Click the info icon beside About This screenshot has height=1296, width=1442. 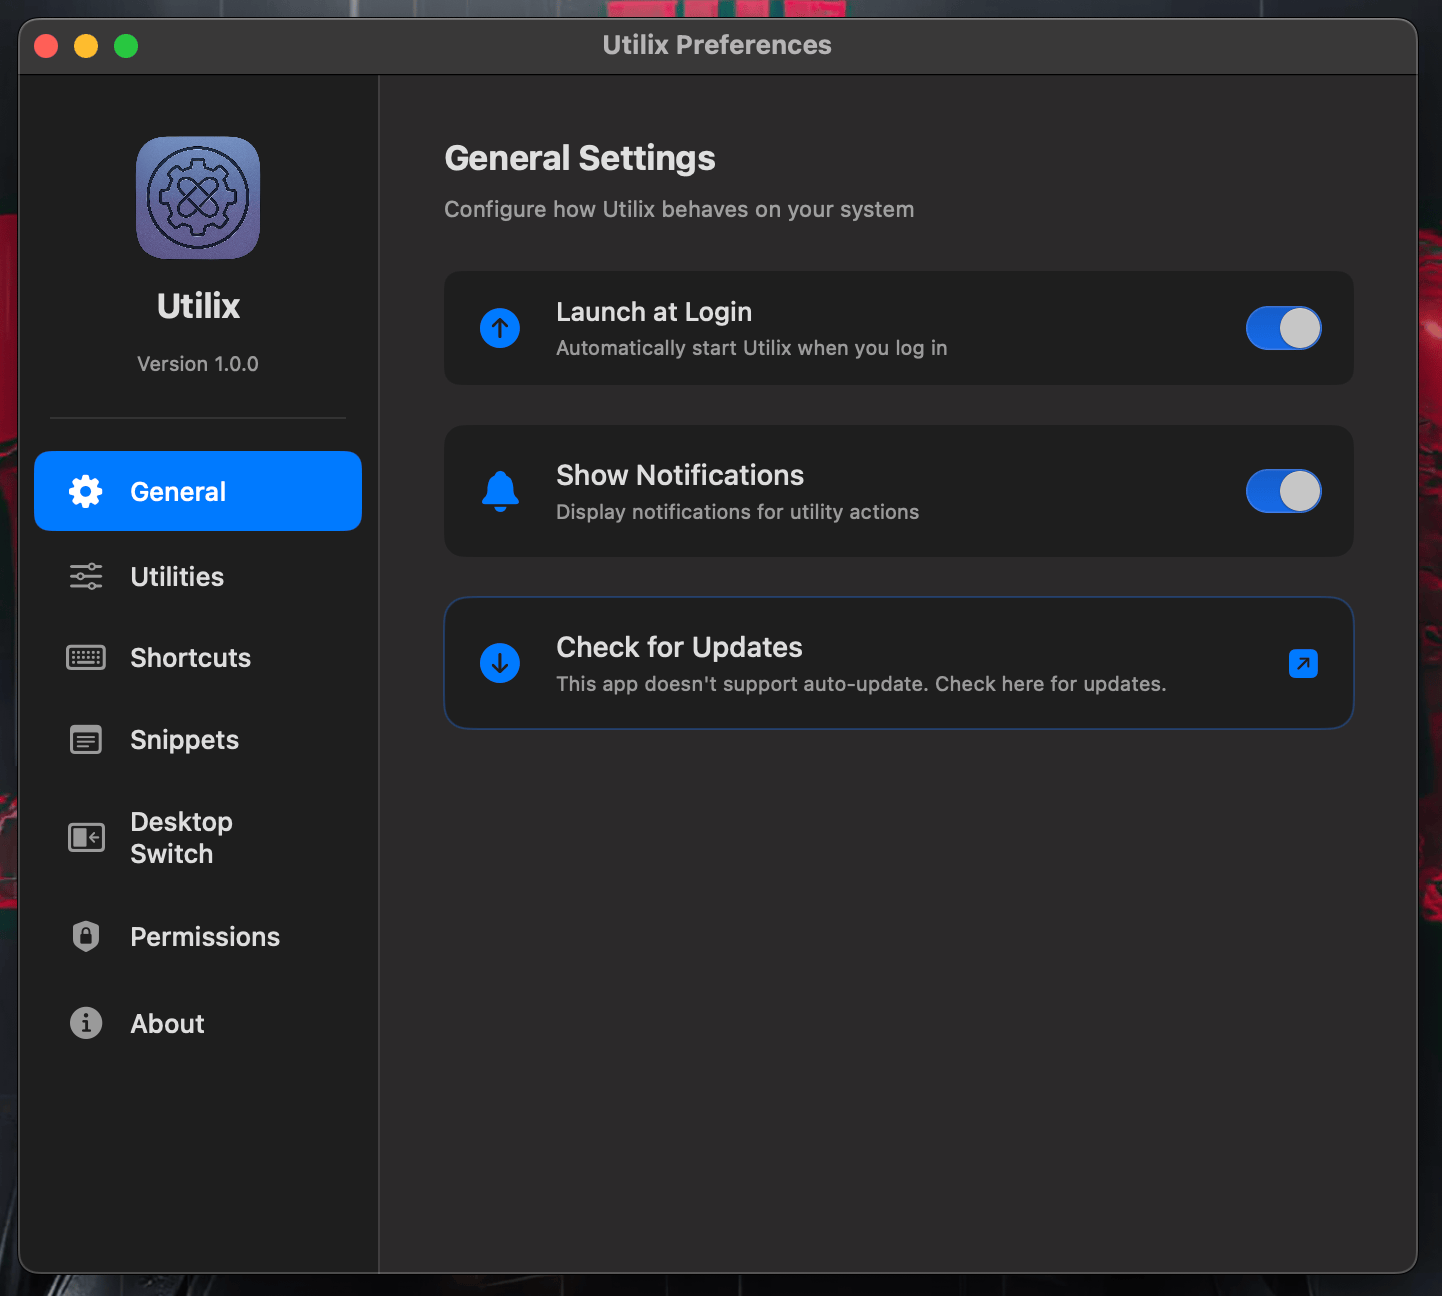coord(86,1023)
